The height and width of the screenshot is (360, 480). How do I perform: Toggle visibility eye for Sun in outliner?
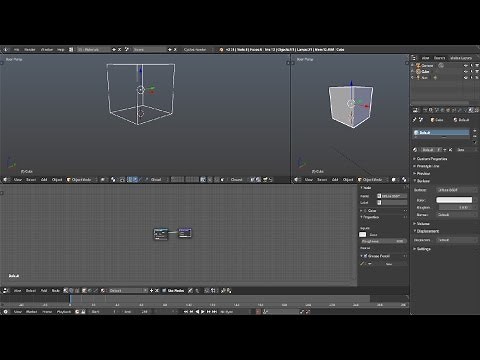click(x=466, y=78)
